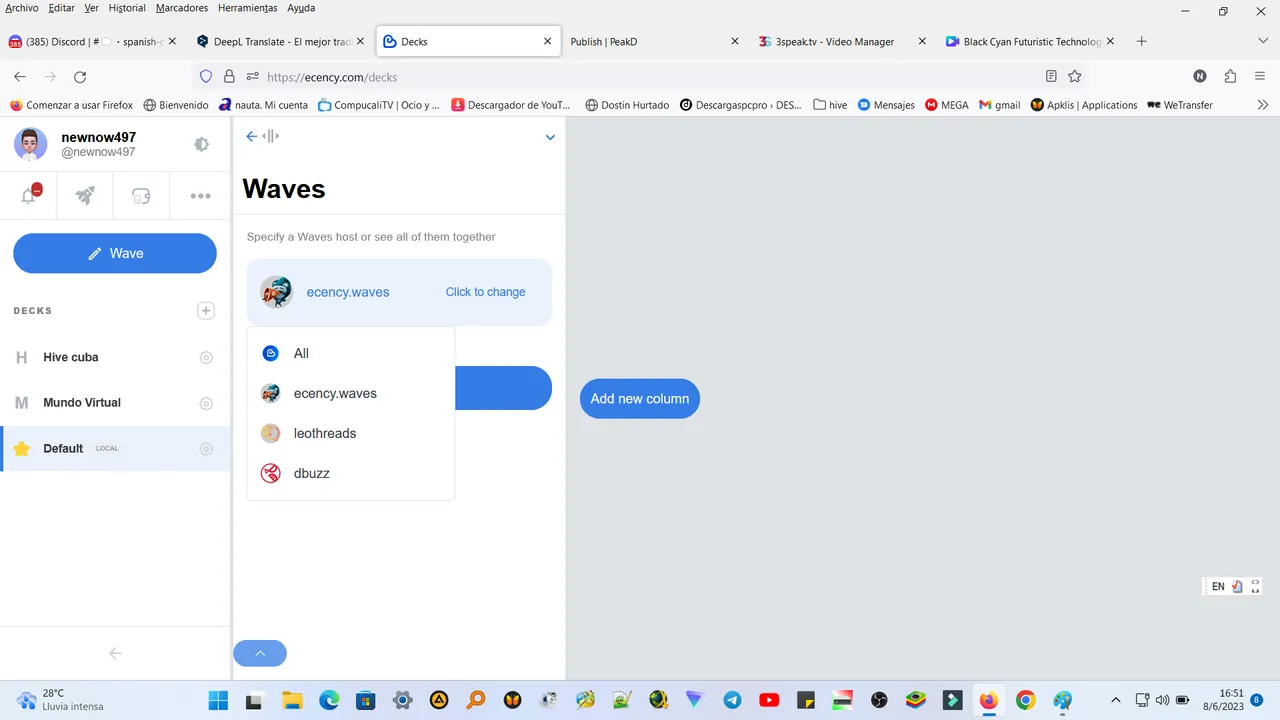Click the newnow497 profile avatar

click(x=31, y=144)
